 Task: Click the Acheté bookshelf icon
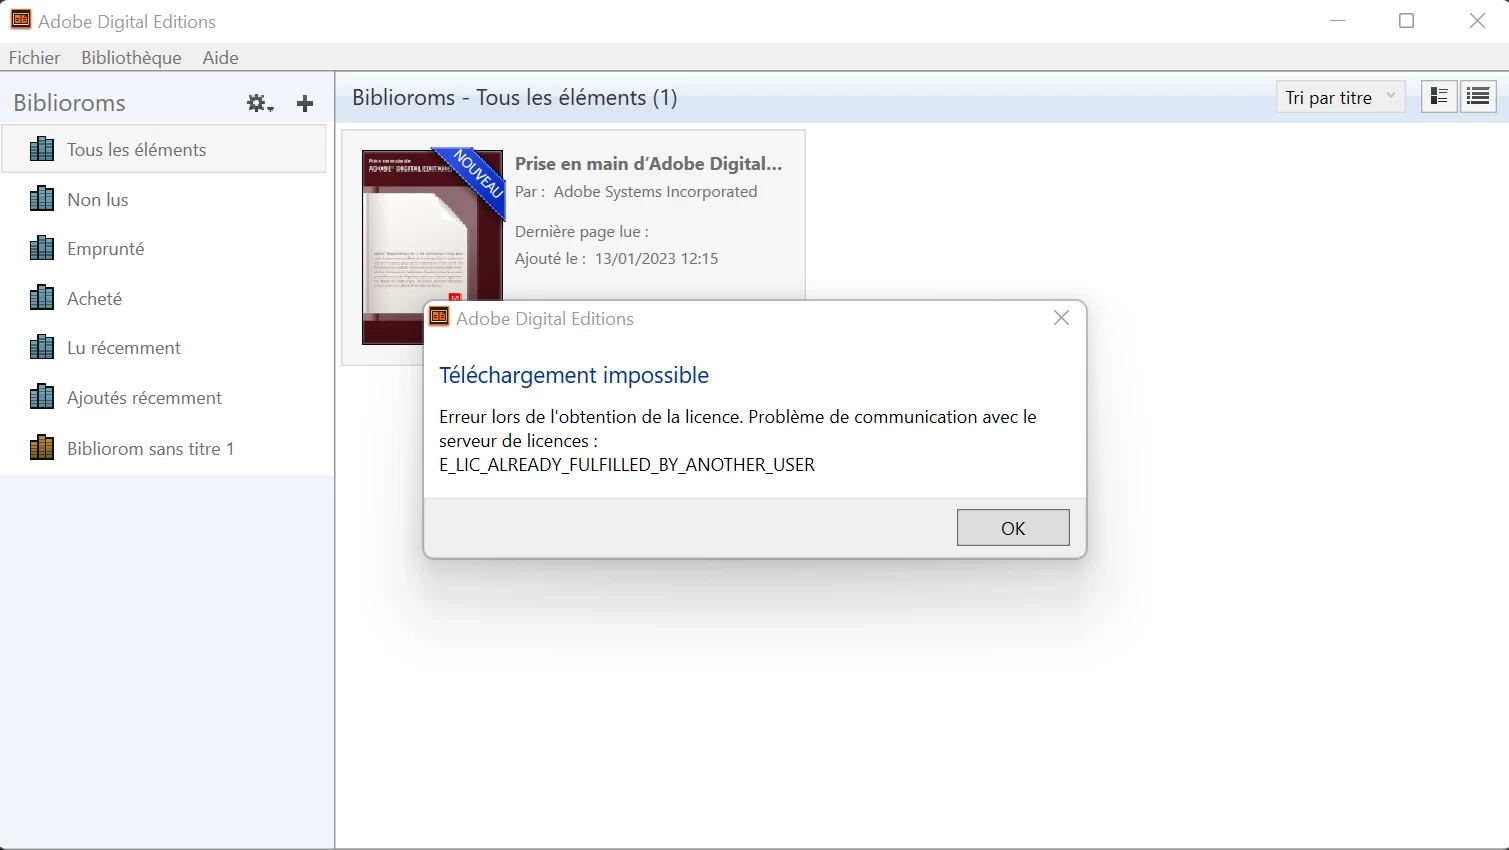[x=42, y=298]
